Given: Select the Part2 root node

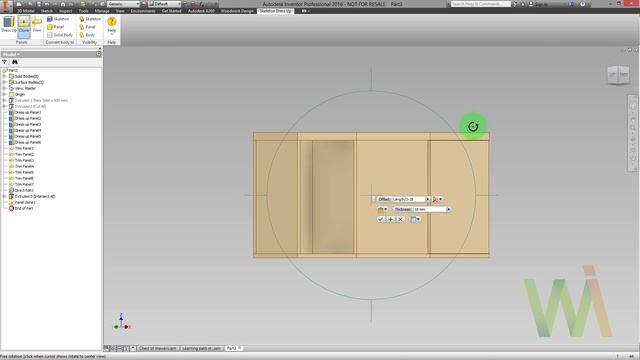Looking at the screenshot, I should [10, 70].
